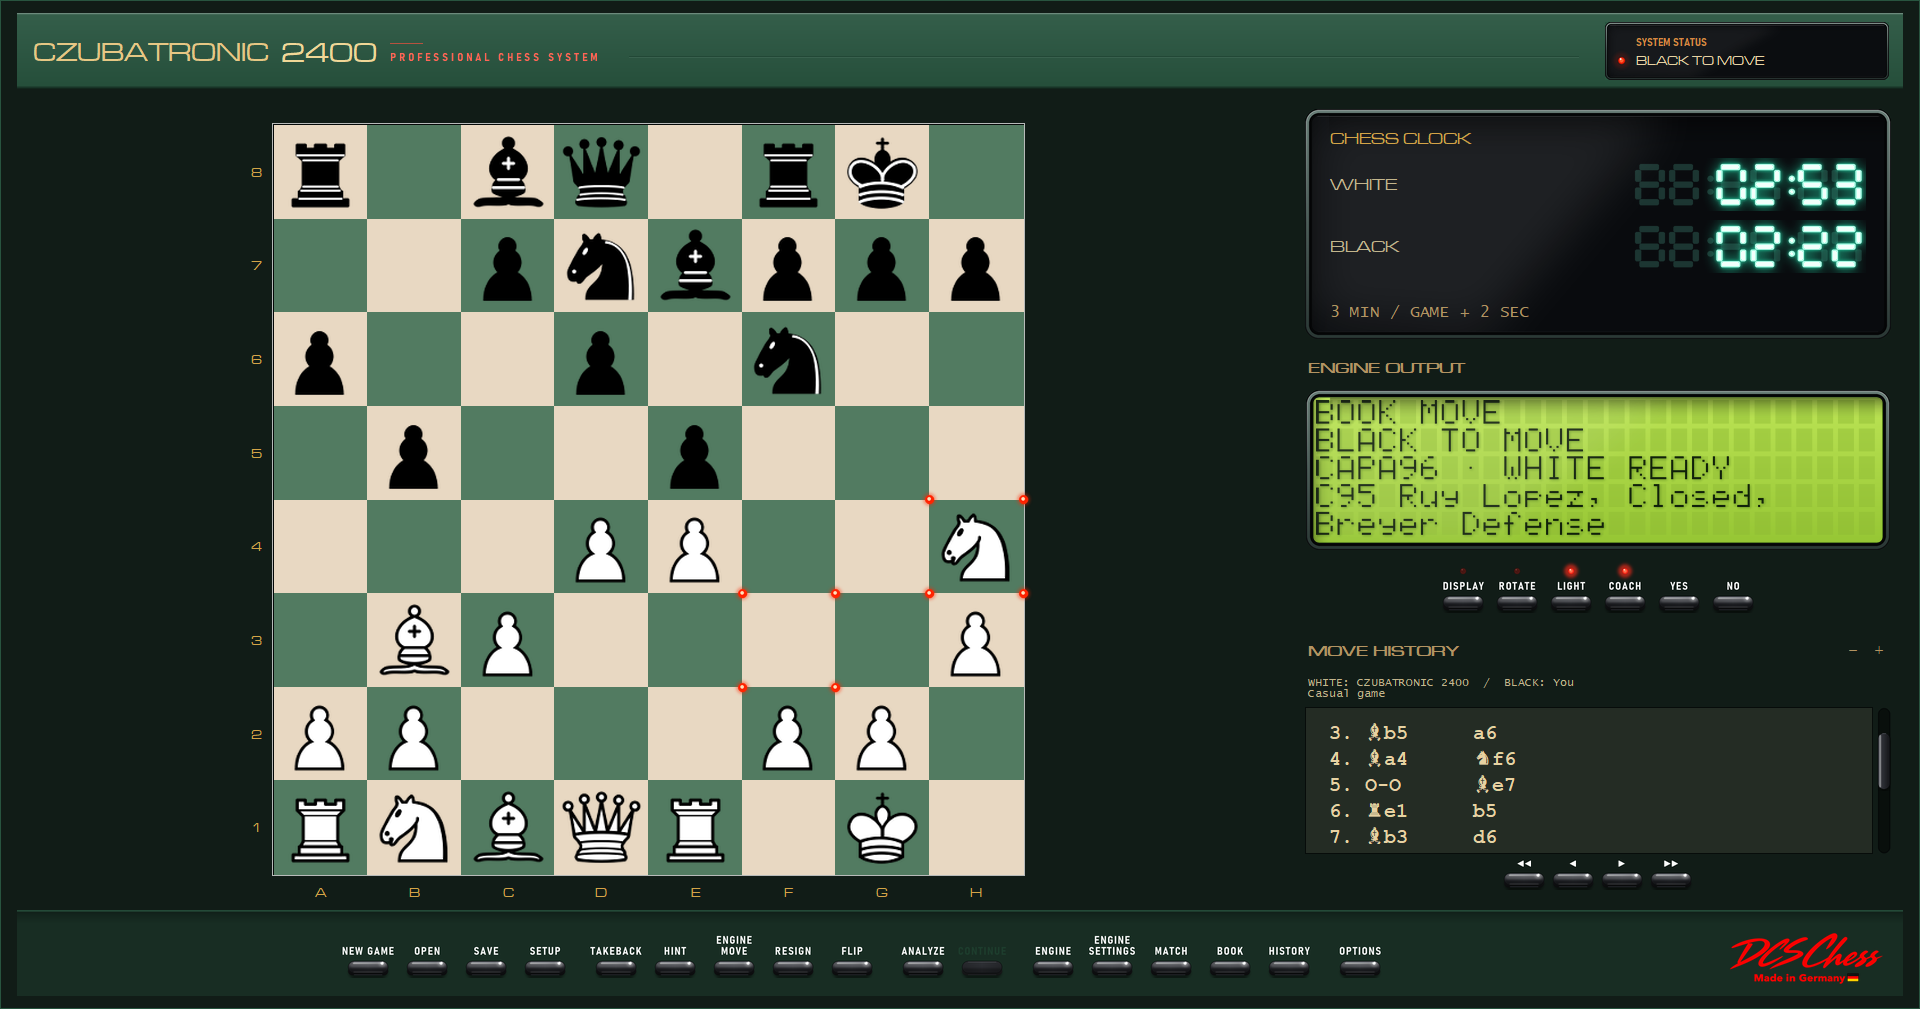Flip the chess board
The image size is (1920, 1009).
pos(852,967)
